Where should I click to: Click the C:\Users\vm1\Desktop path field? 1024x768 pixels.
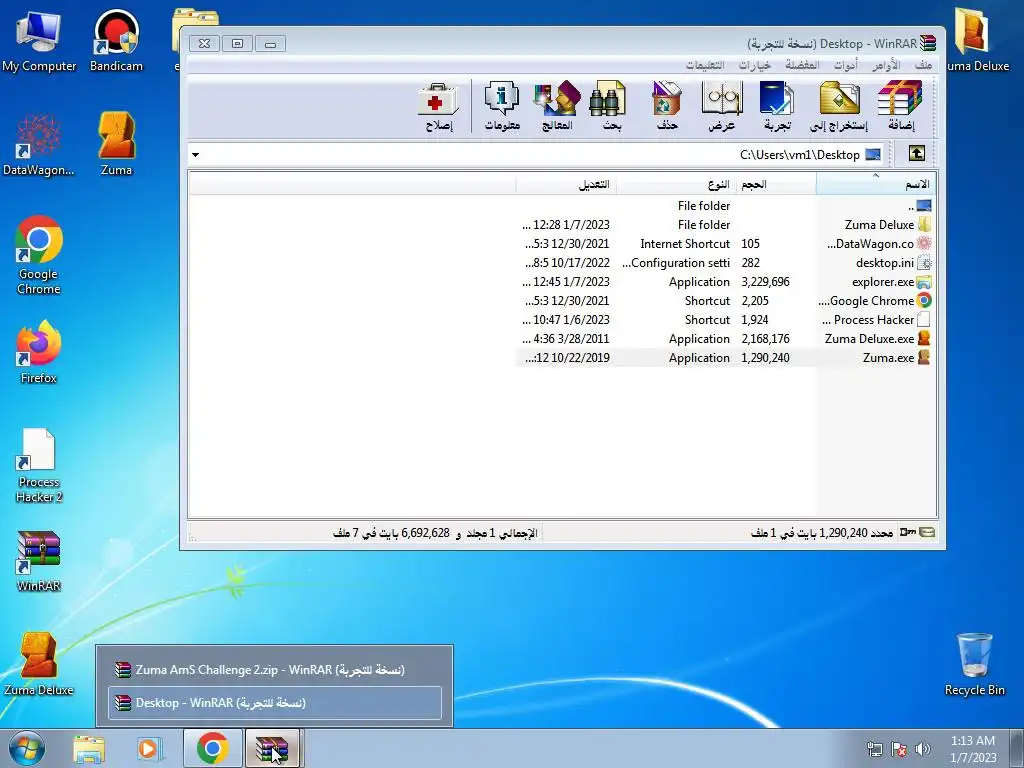(536, 155)
